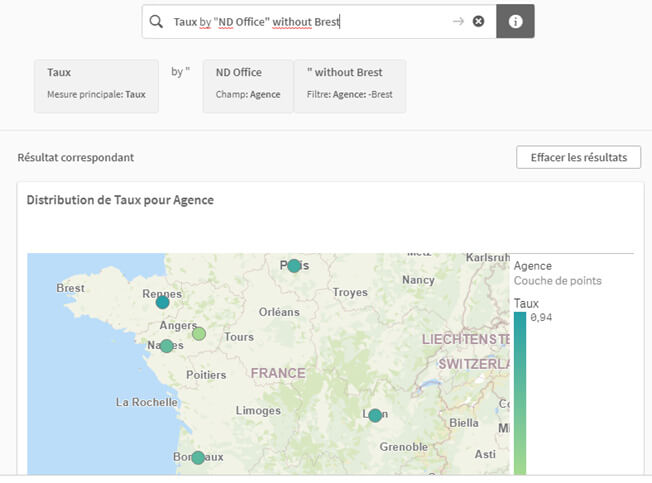Submit query with the arrow icon
This screenshot has height=483, width=652.
tap(458, 21)
